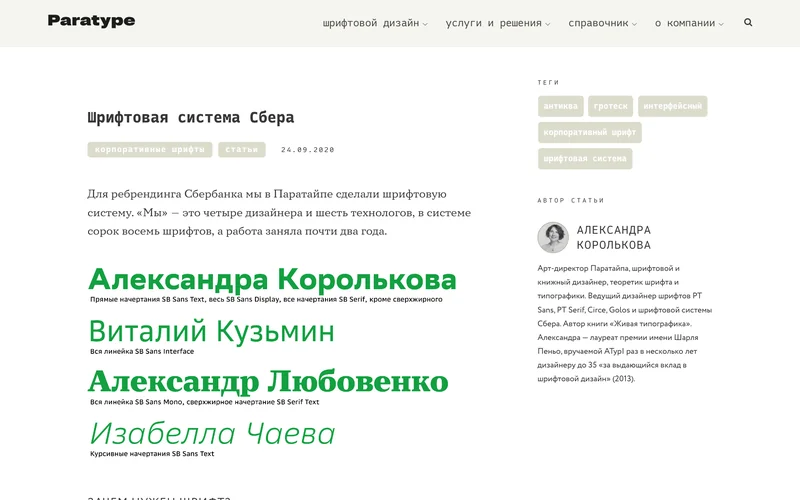Click the author's portrait photo

coord(553,237)
